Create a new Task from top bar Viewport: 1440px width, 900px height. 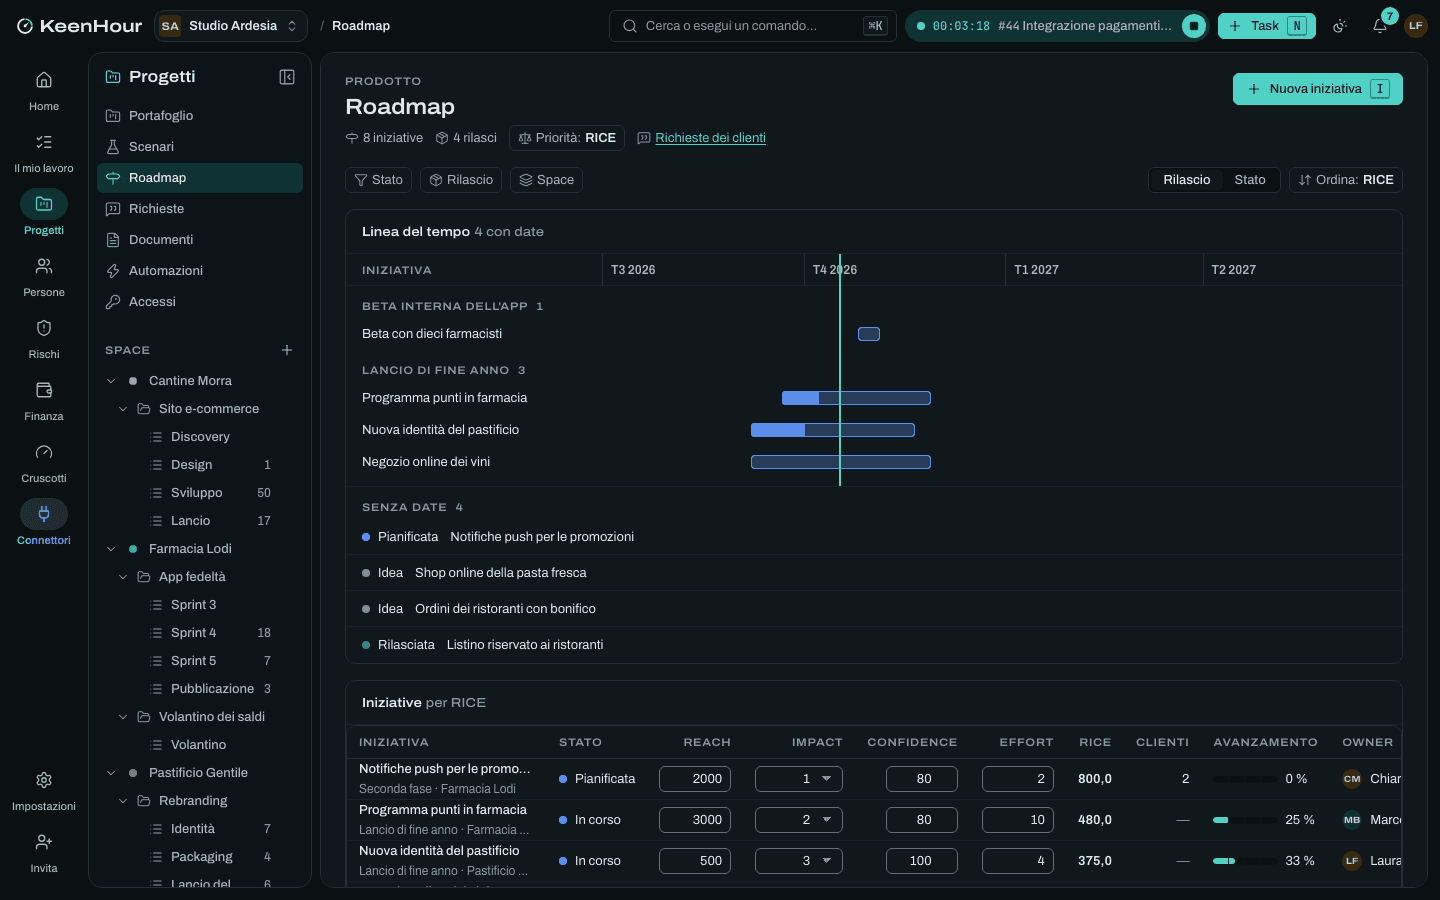pos(1266,26)
